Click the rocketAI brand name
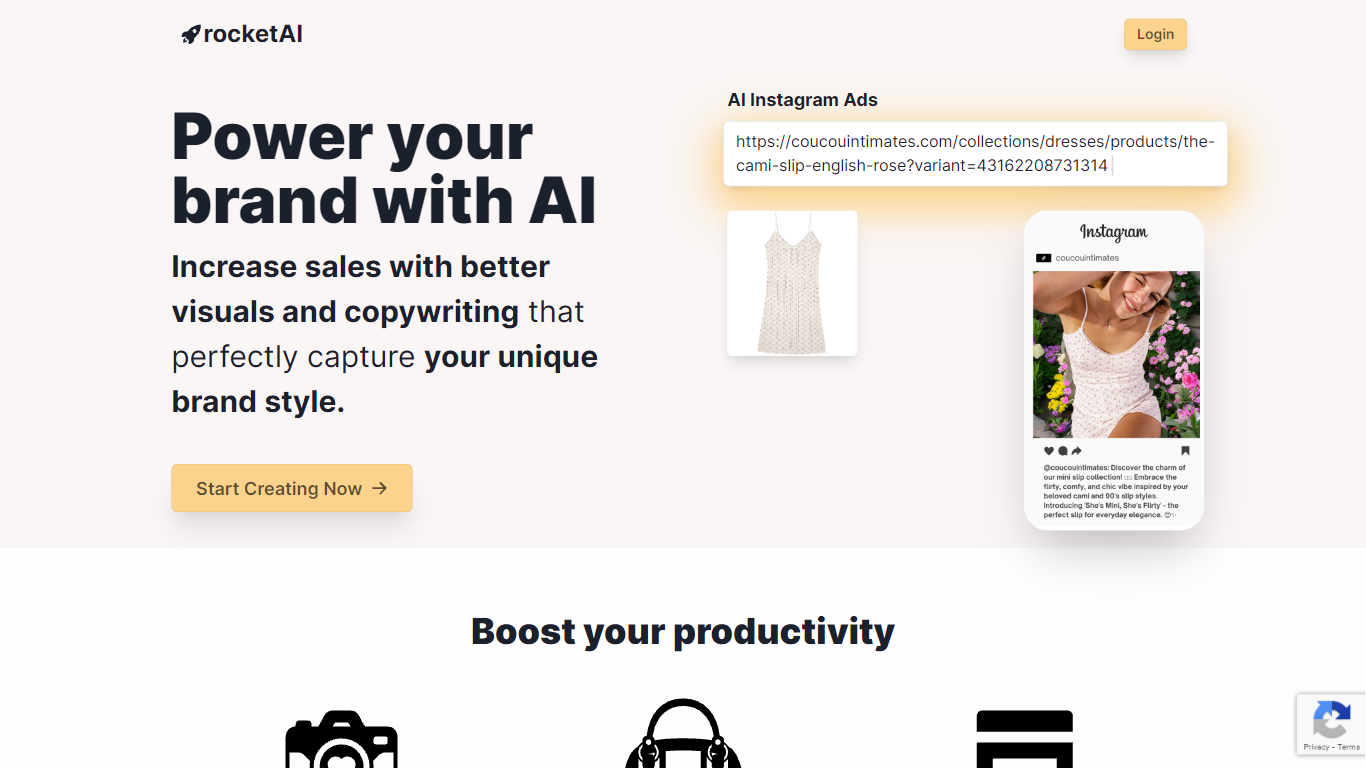Viewport: 1366px width, 768px height. click(253, 34)
